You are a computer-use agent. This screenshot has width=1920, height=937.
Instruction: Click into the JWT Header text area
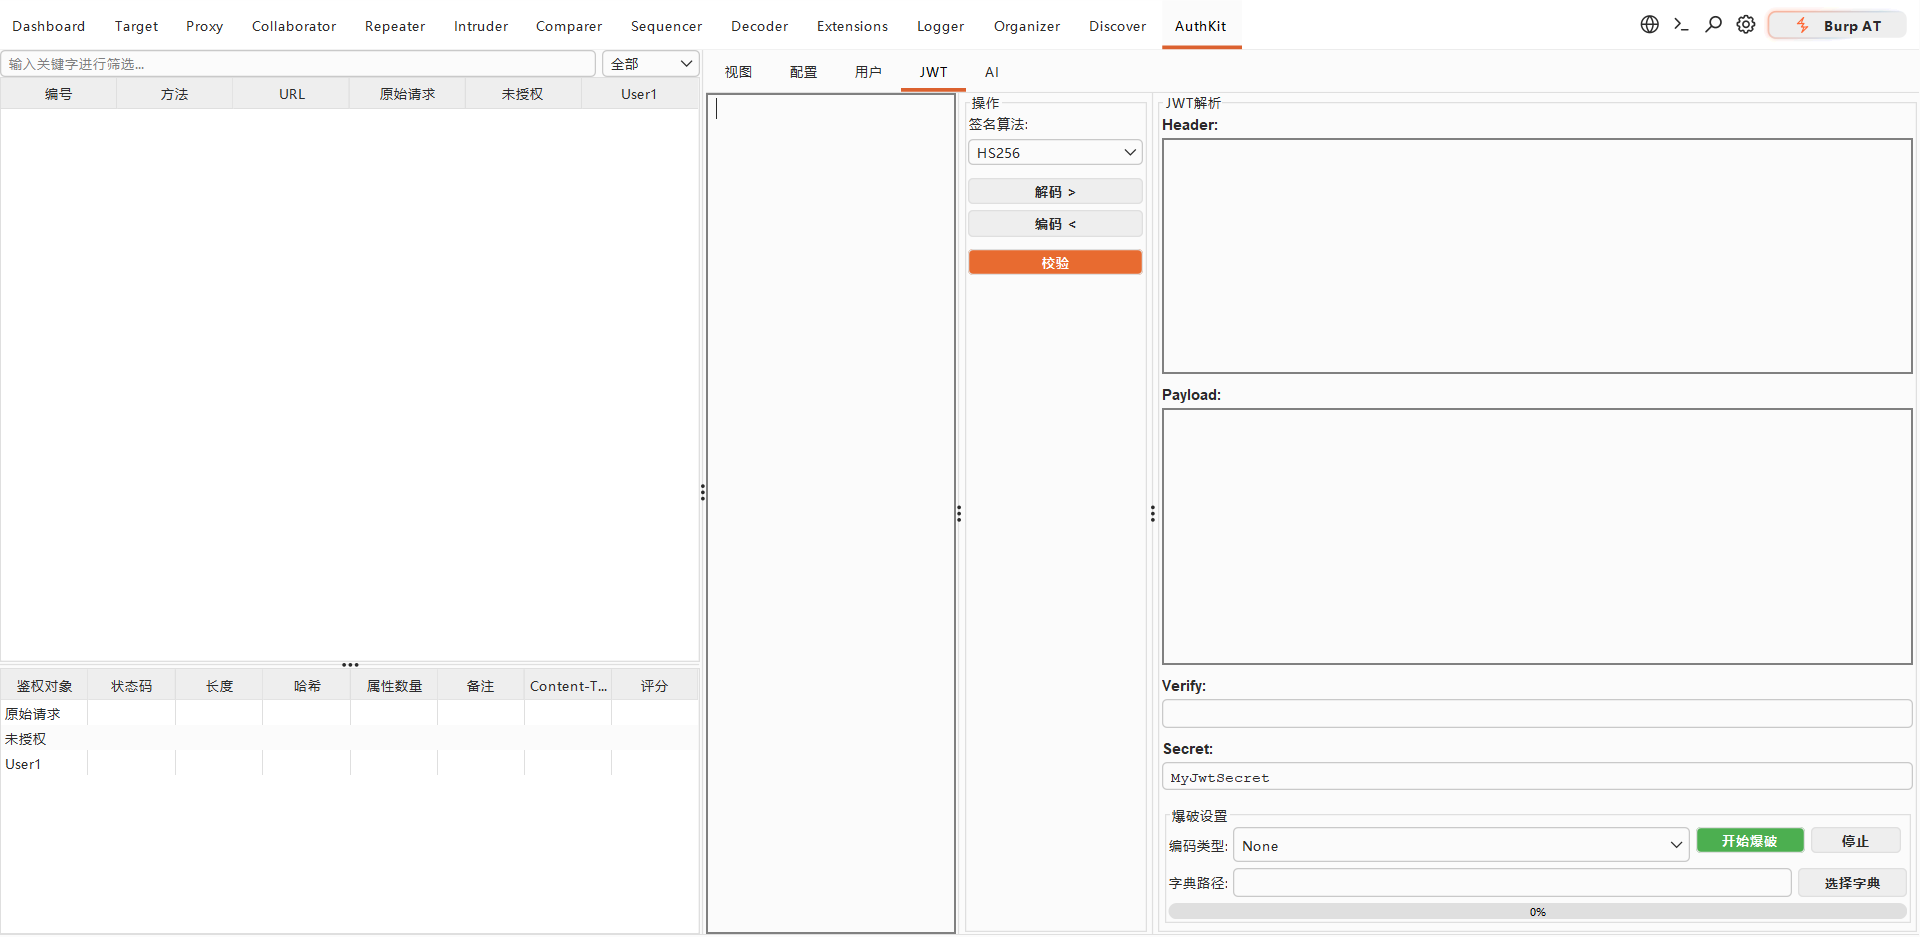[x=1537, y=256]
